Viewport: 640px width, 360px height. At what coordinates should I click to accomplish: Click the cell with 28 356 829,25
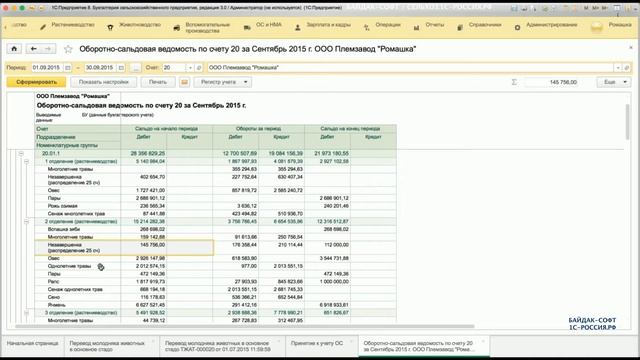(144, 153)
